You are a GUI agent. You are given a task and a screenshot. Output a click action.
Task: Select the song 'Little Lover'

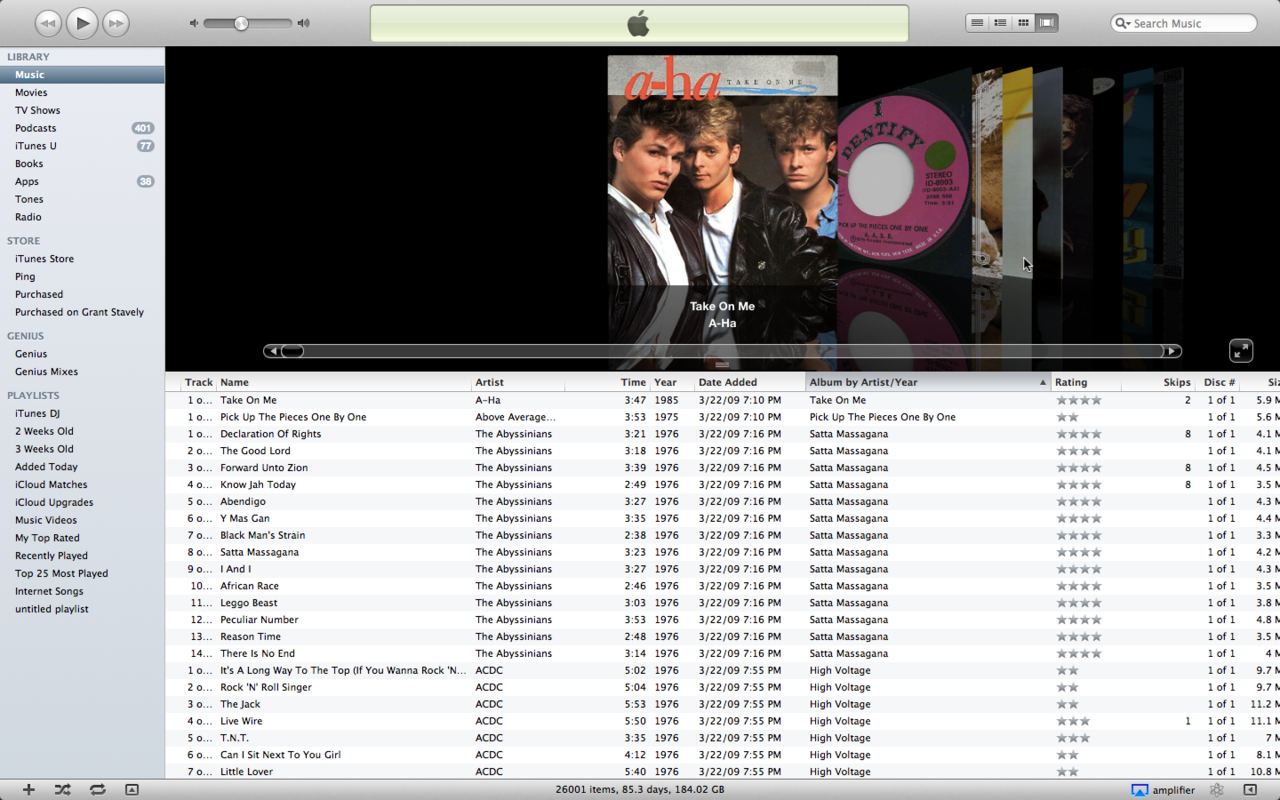(x=246, y=772)
